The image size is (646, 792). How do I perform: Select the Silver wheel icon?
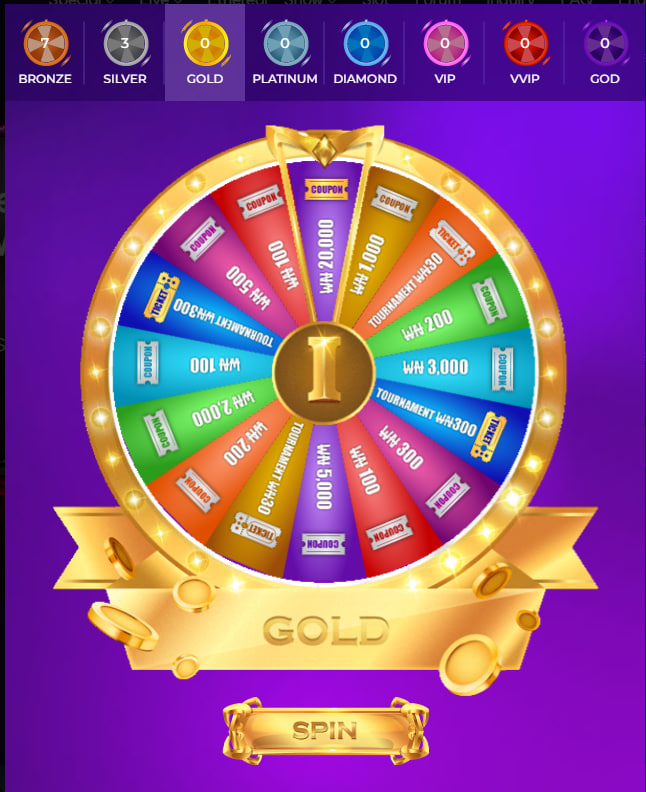(125, 43)
